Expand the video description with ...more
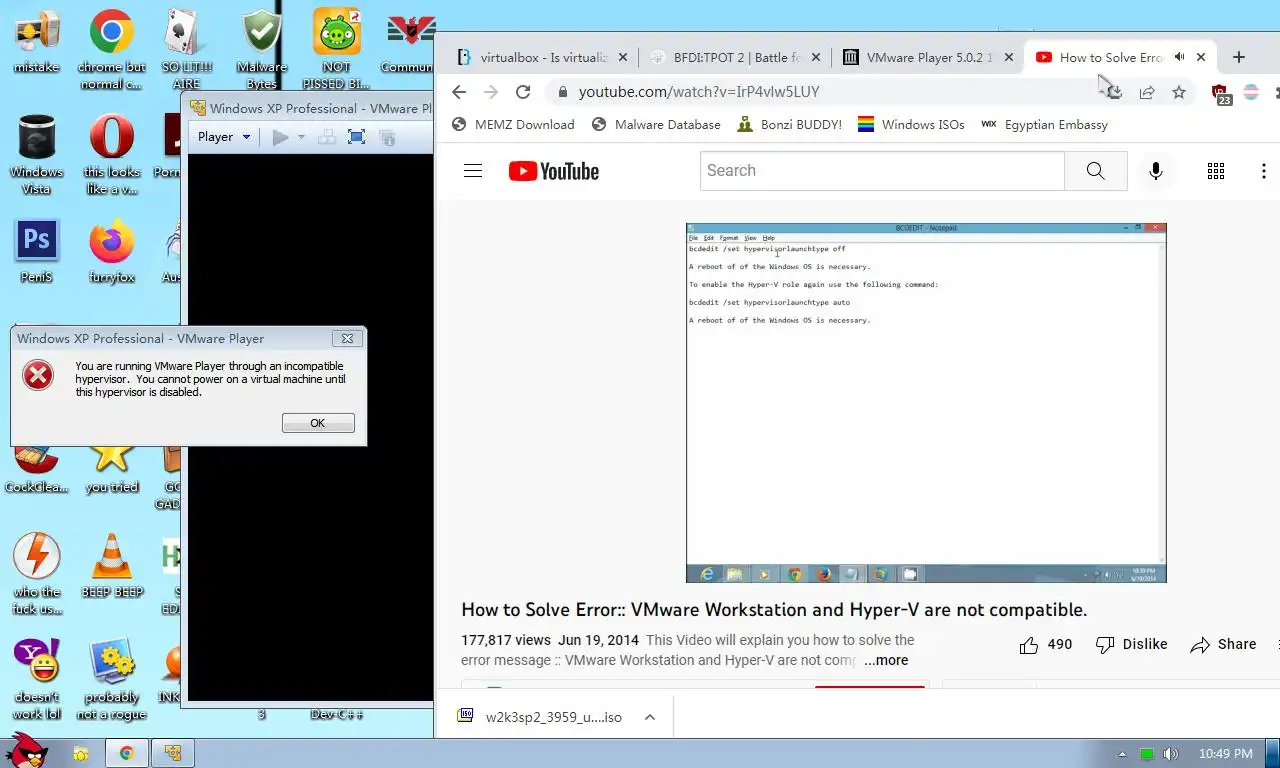The width and height of the screenshot is (1280, 768). pyautogui.click(x=886, y=660)
